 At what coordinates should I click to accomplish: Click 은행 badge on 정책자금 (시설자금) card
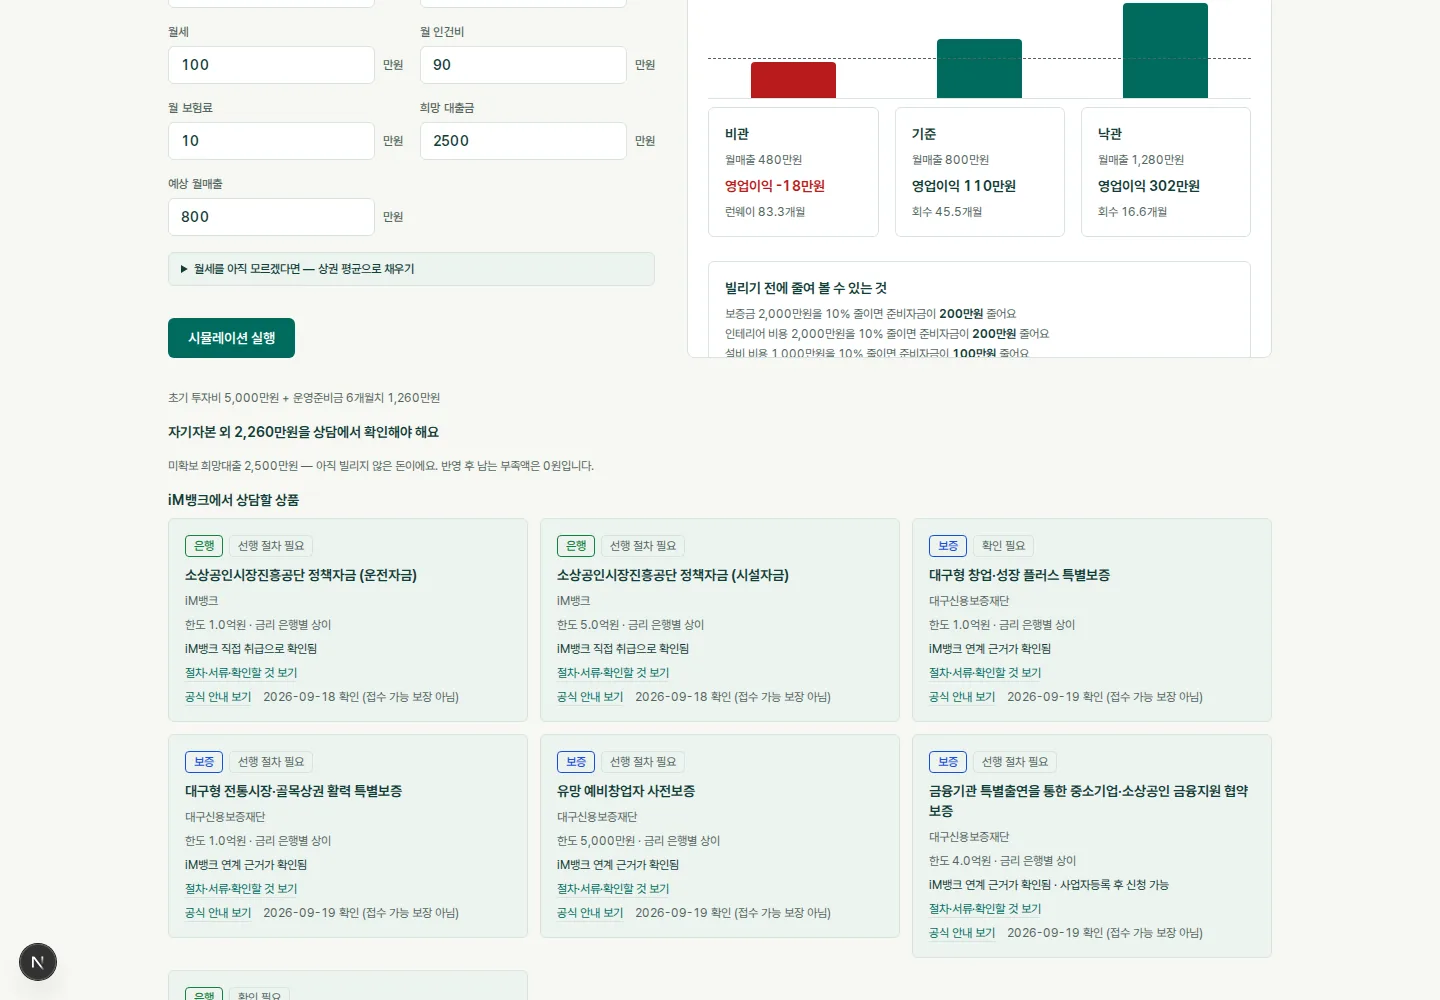pyautogui.click(x=576, y=546)
